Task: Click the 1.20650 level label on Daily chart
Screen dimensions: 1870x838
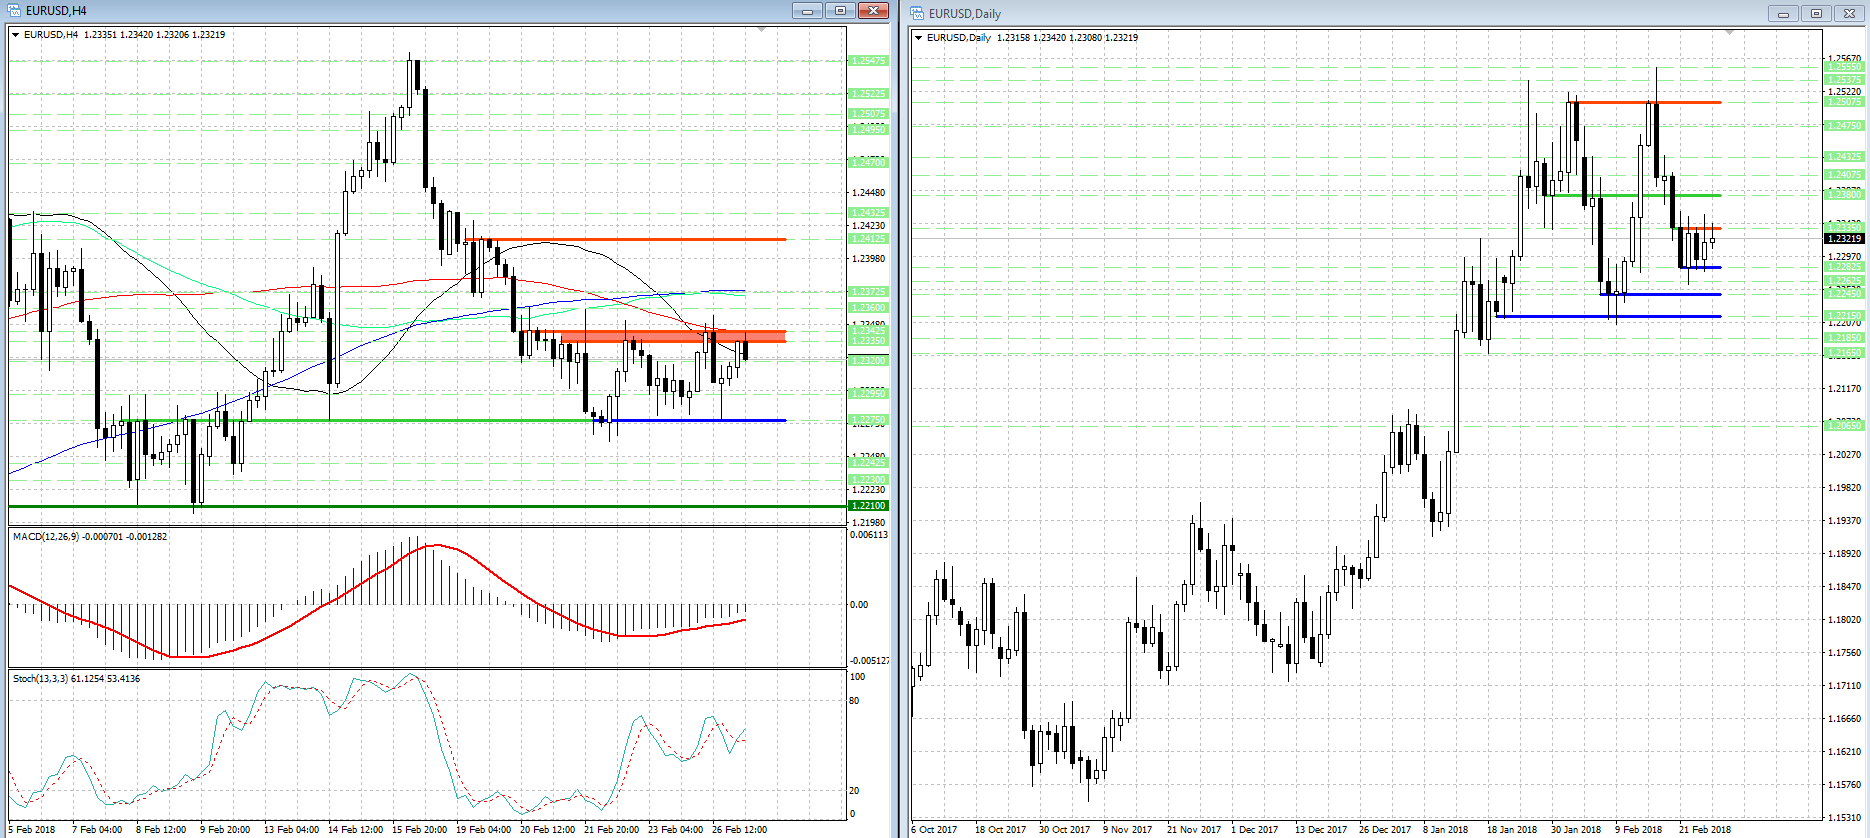Action: pos(1844,425)
